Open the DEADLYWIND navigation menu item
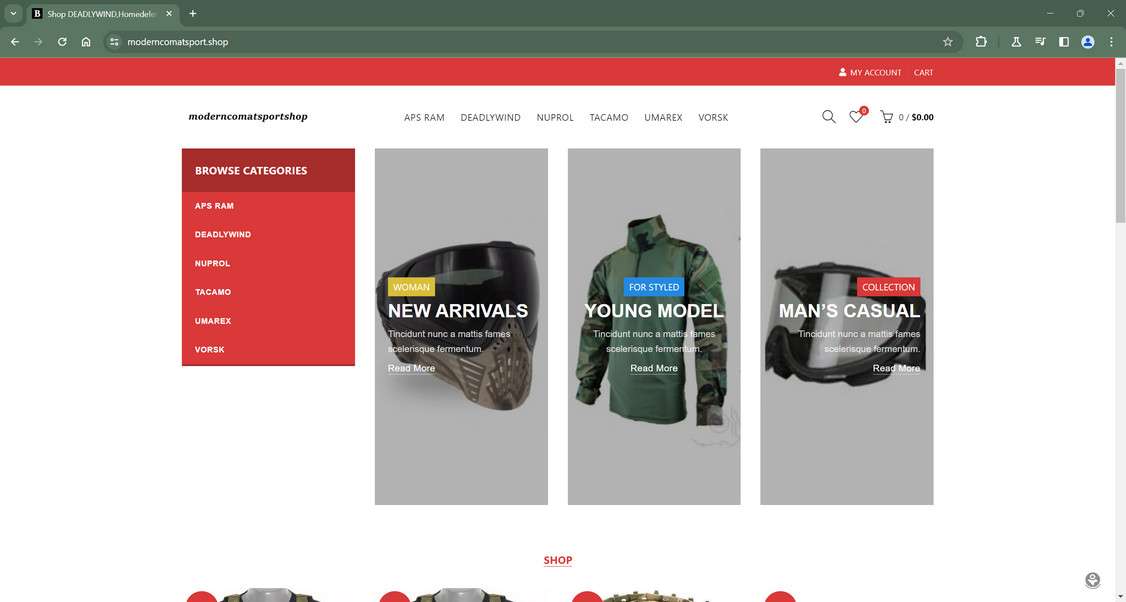This screenshot has height=602, width=1126. coord(490,118)
